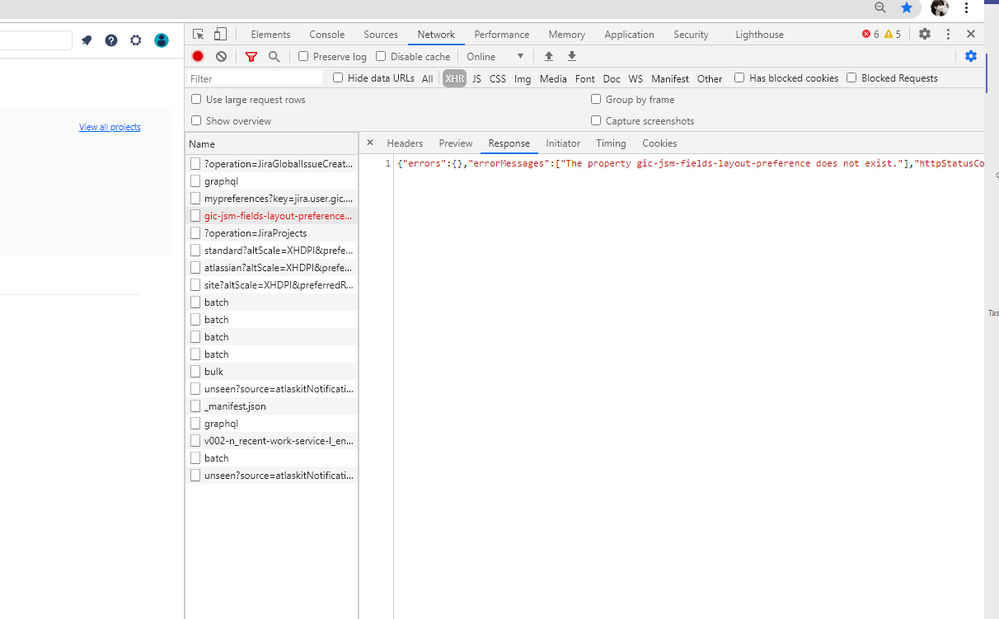Check the Disable cache option
The height and width of the screenshot is (619, 999).
point(381,57)
